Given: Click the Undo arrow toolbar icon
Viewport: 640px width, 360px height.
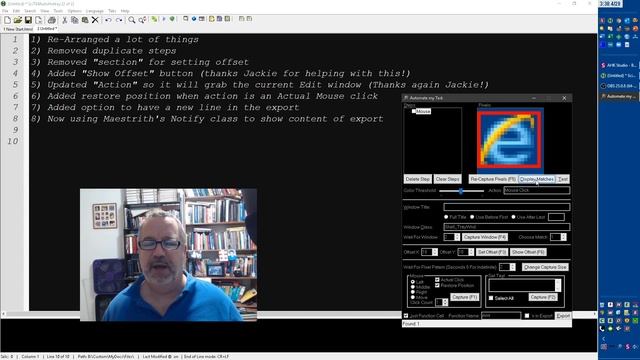Looking at the screenshot, I should pyautogui.click(x=108, y=20).
